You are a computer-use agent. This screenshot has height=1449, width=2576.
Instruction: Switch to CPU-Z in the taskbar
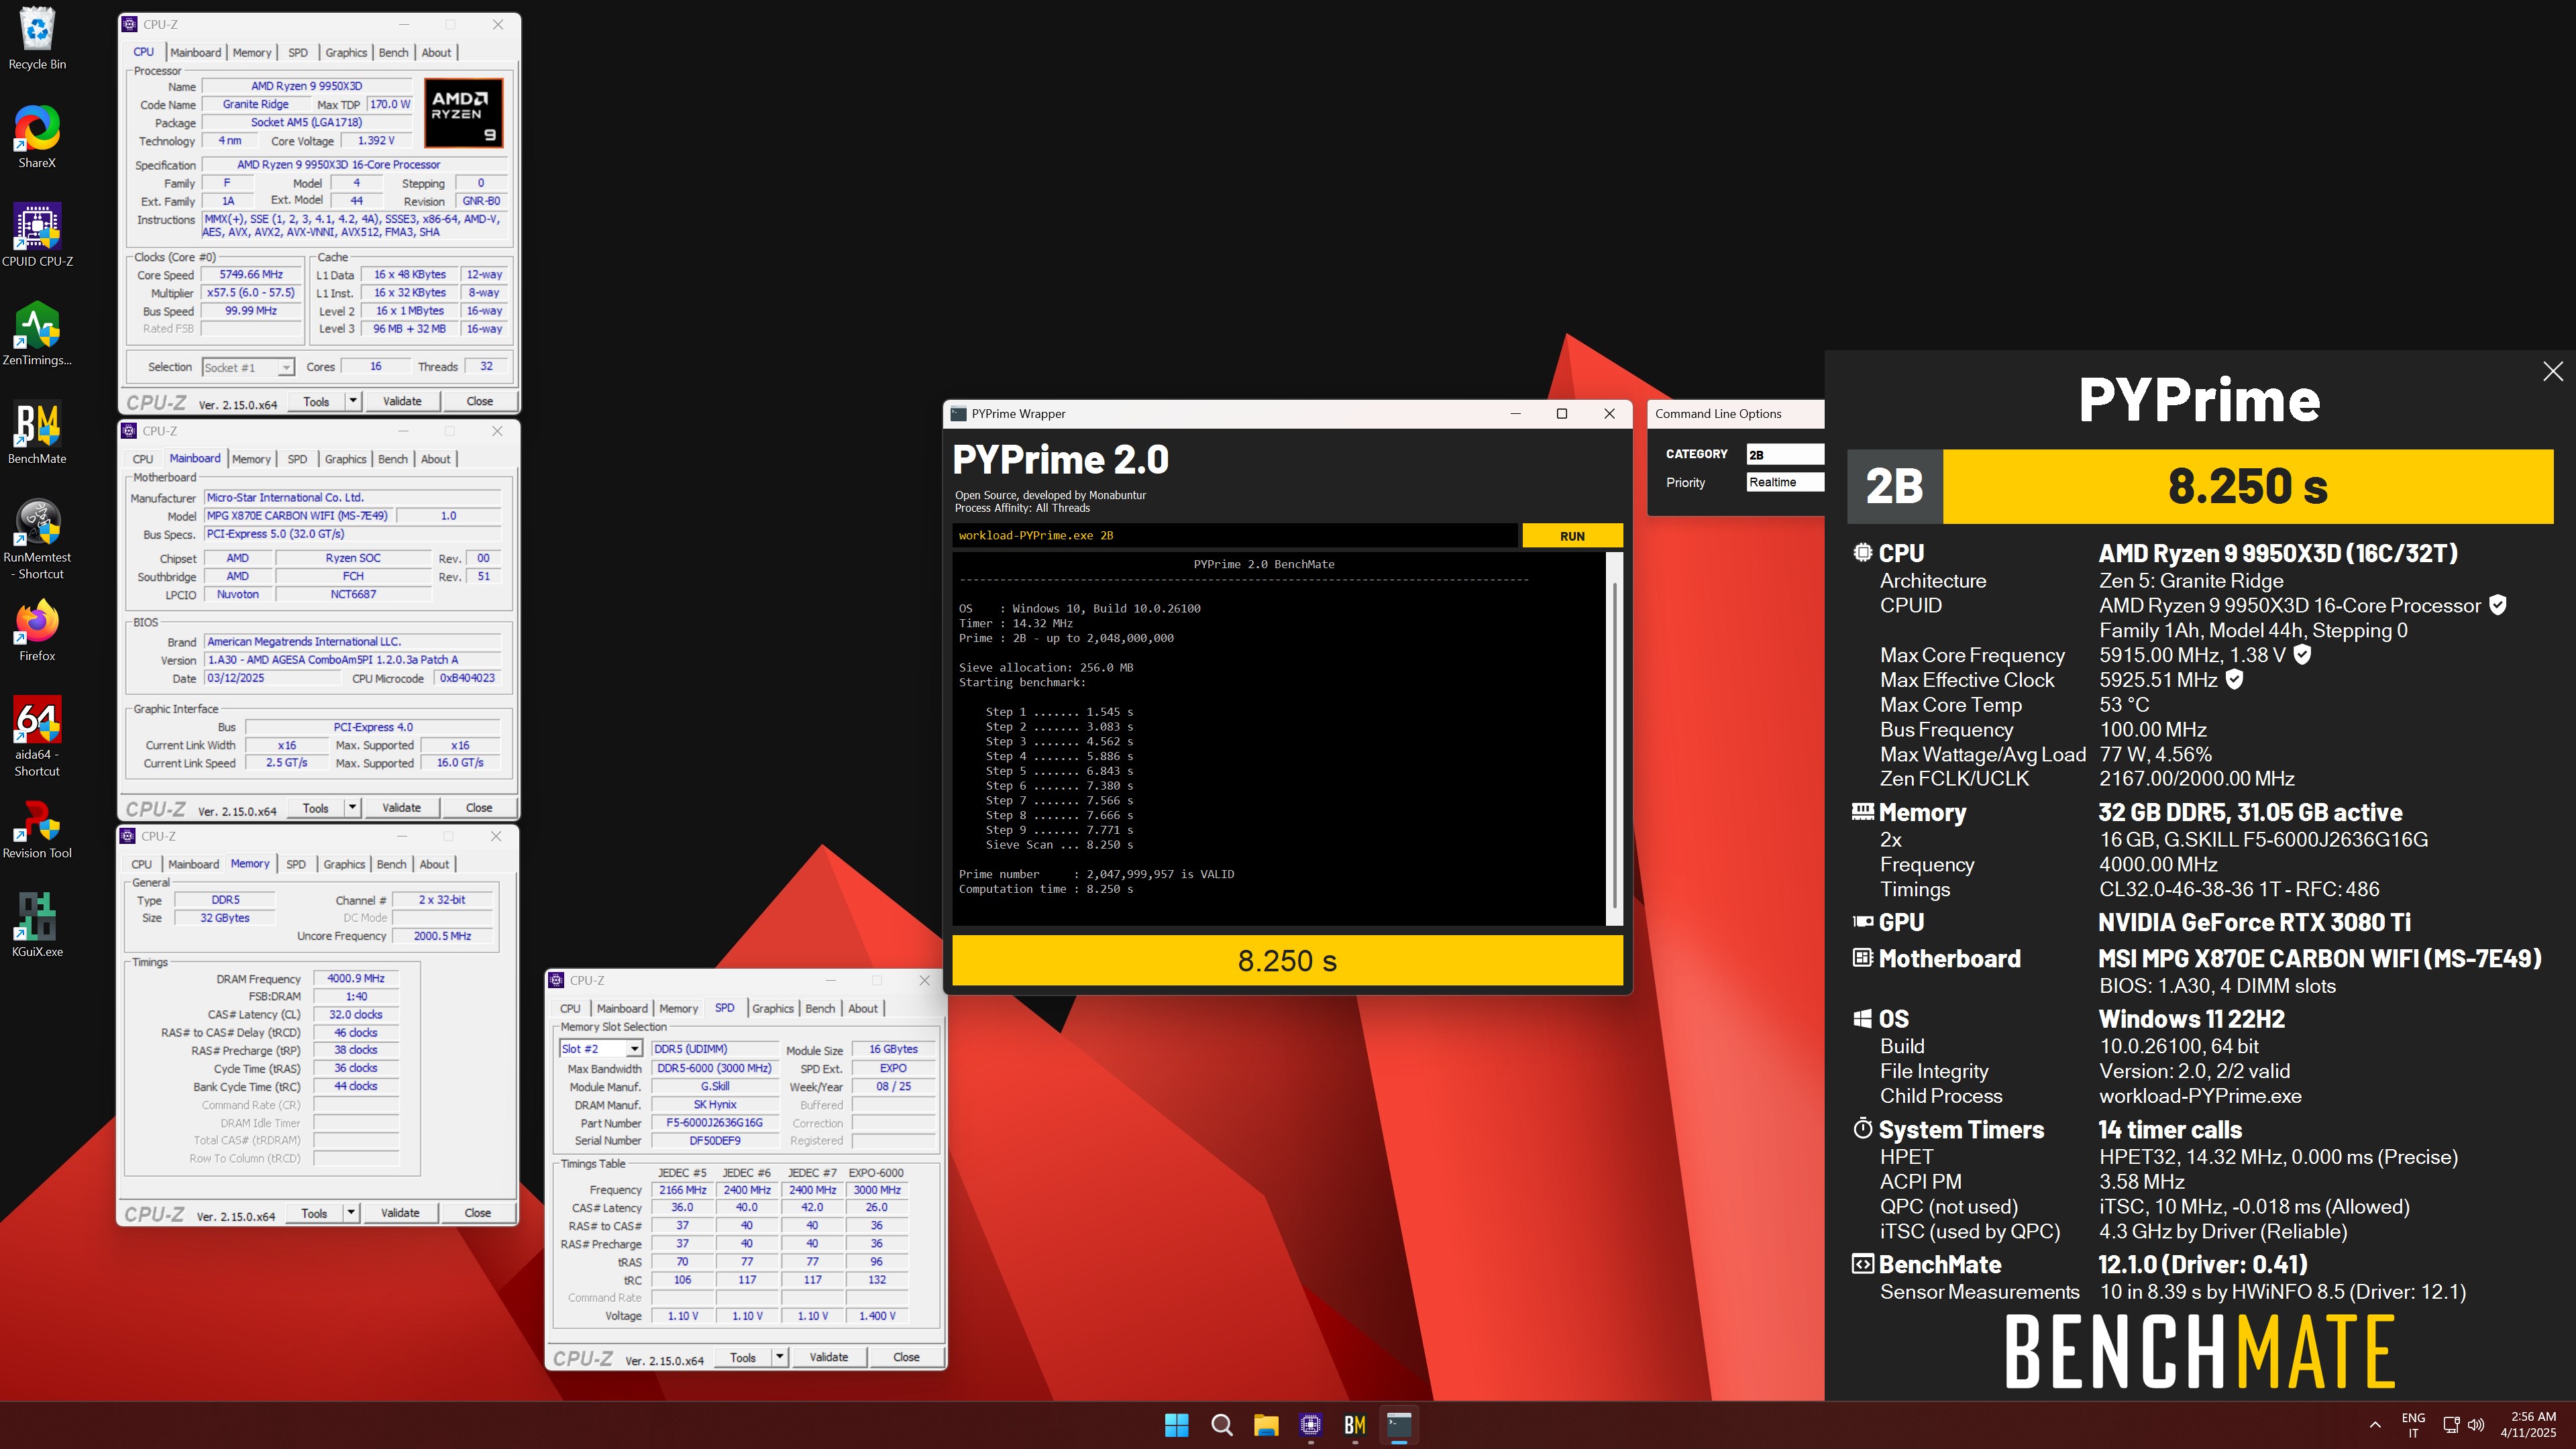[1310, 1425]
